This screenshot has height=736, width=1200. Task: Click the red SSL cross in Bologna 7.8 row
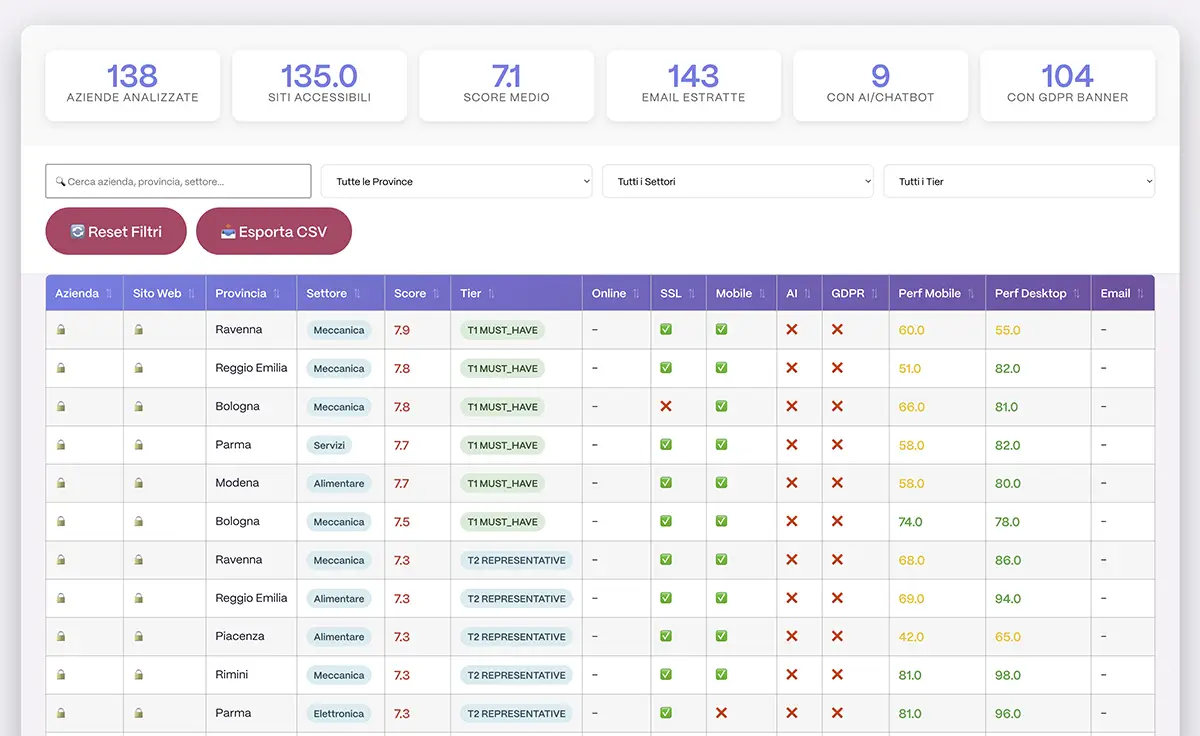(666, 406)
